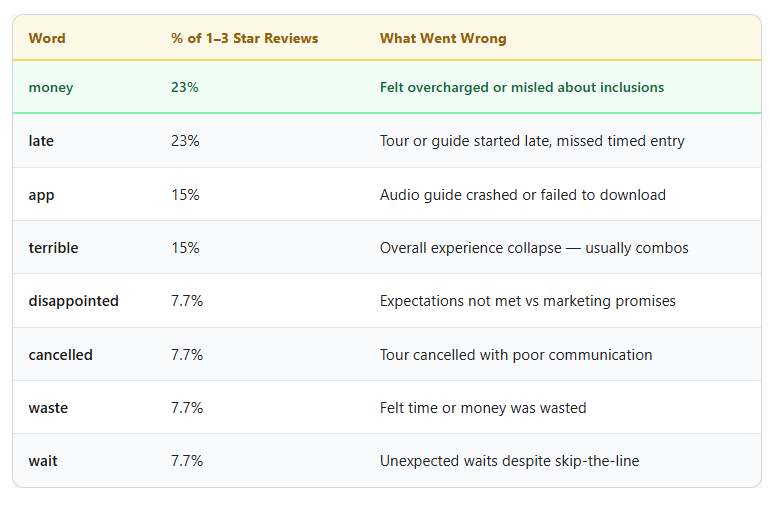This screenshot has width=770, height=510.
Task: Click the "What Went Wrong" column header
Action: pos(443,39)
